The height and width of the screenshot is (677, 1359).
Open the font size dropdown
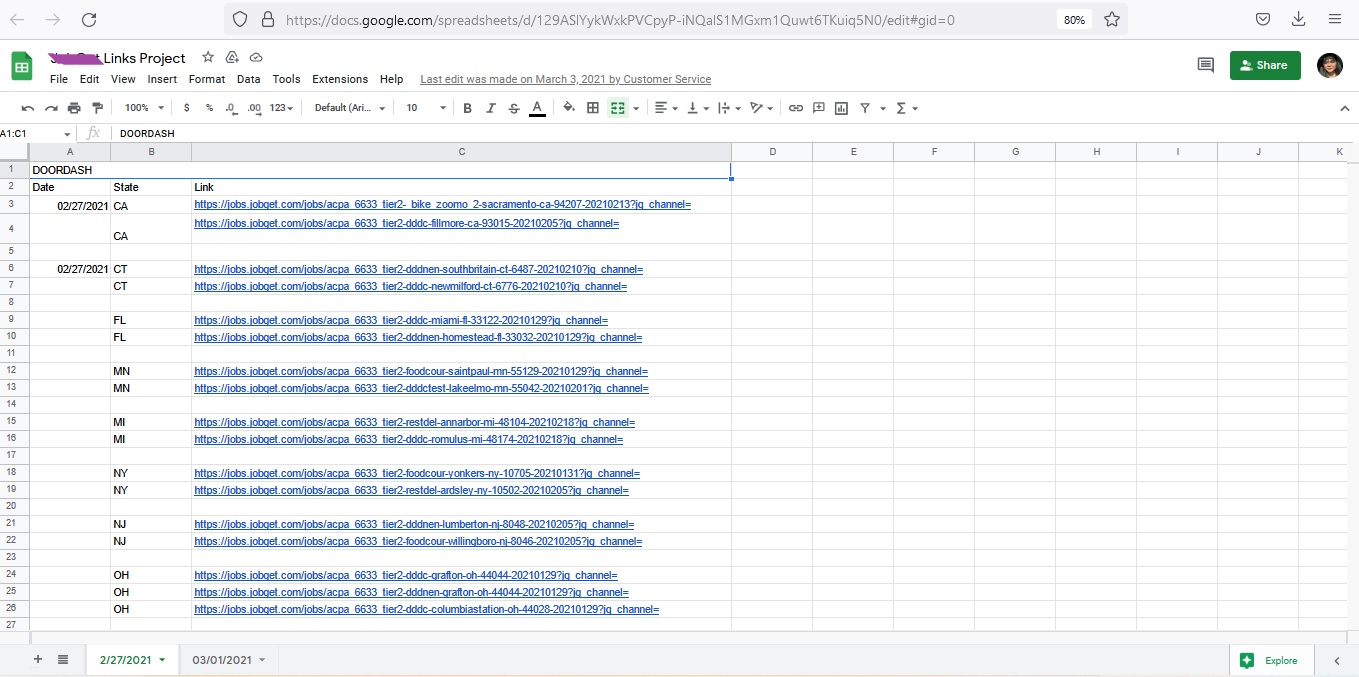tap(425, 108)
